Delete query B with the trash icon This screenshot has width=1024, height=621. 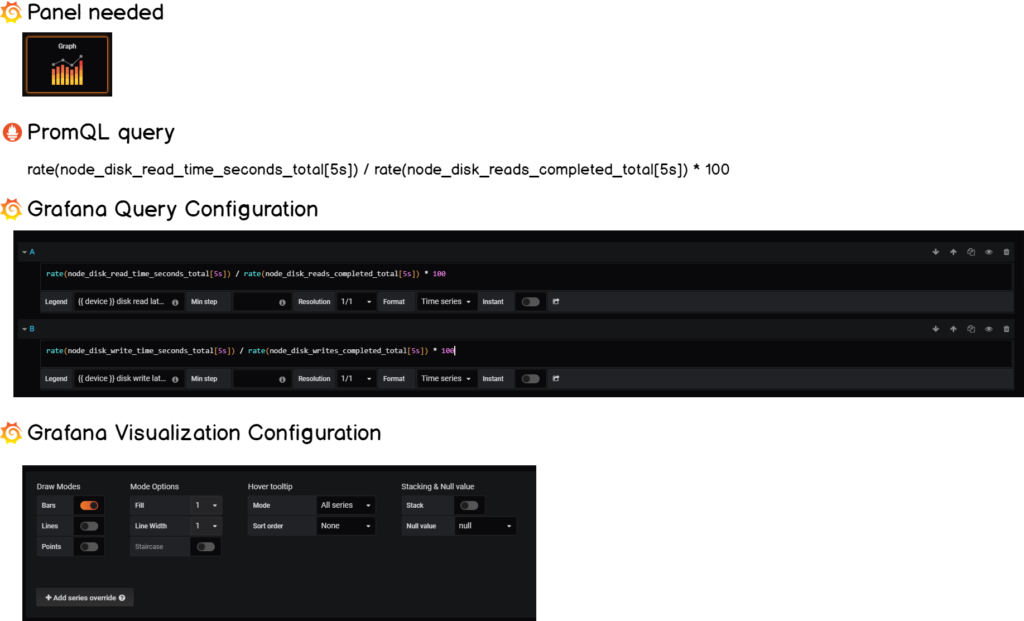[x=1006, y=329]
